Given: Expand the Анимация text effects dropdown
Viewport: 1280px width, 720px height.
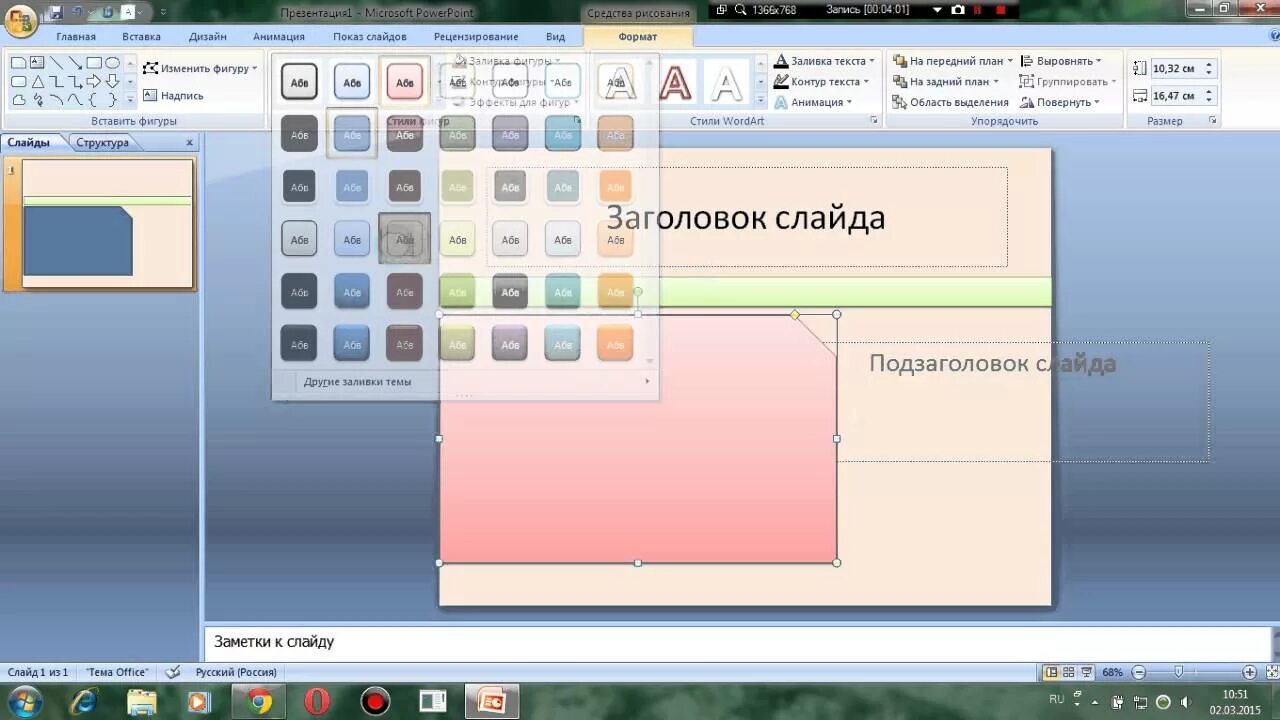Looking at the screenshot, I should [x=814, y=102].
